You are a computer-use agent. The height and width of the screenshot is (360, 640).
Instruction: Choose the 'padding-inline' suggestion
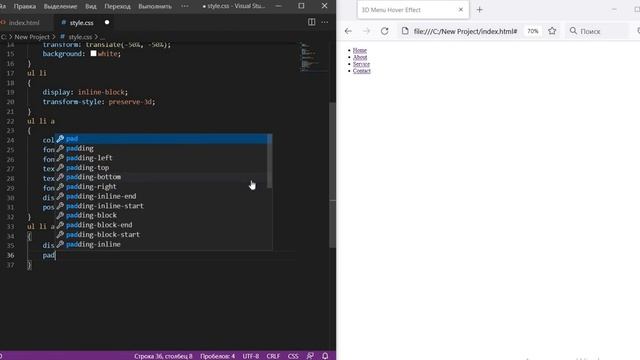coord(162,244)
